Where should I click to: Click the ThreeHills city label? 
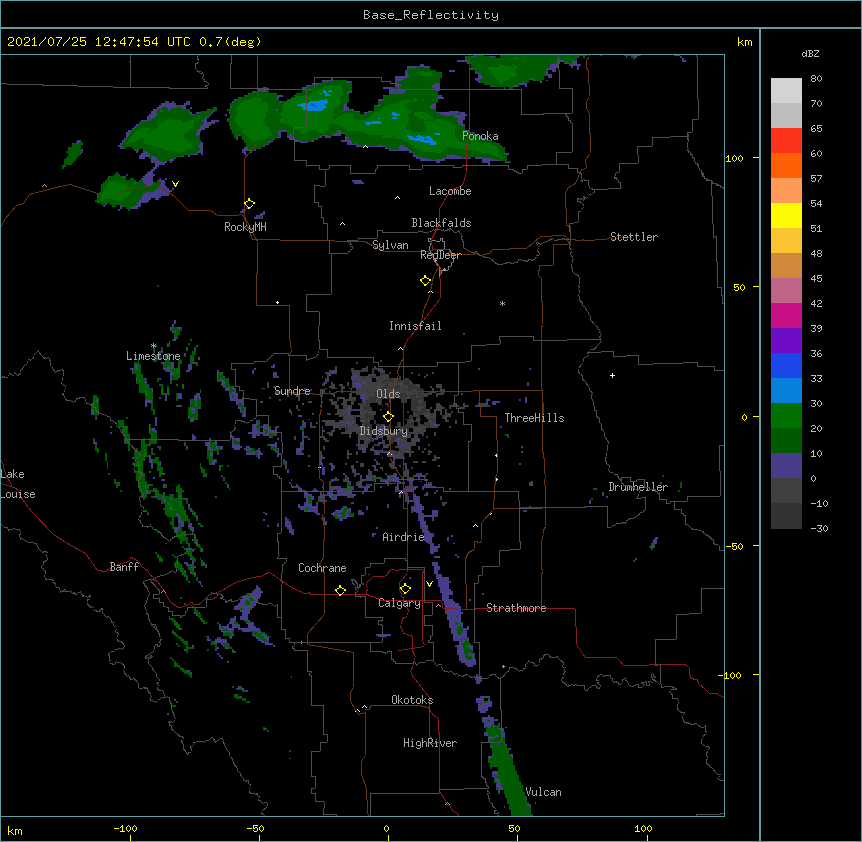click(534, 418)
